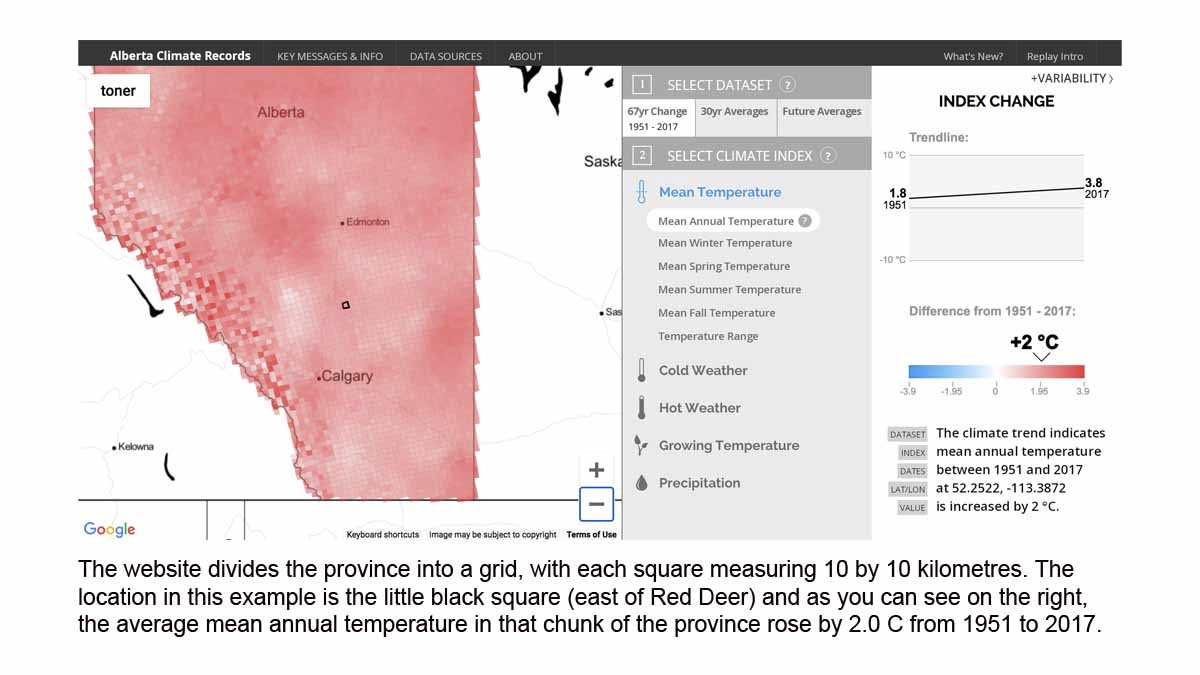Screen dimensions: 1200x675
Task: Expand the +VARIABILITY panel
Action: (1071, 78)
